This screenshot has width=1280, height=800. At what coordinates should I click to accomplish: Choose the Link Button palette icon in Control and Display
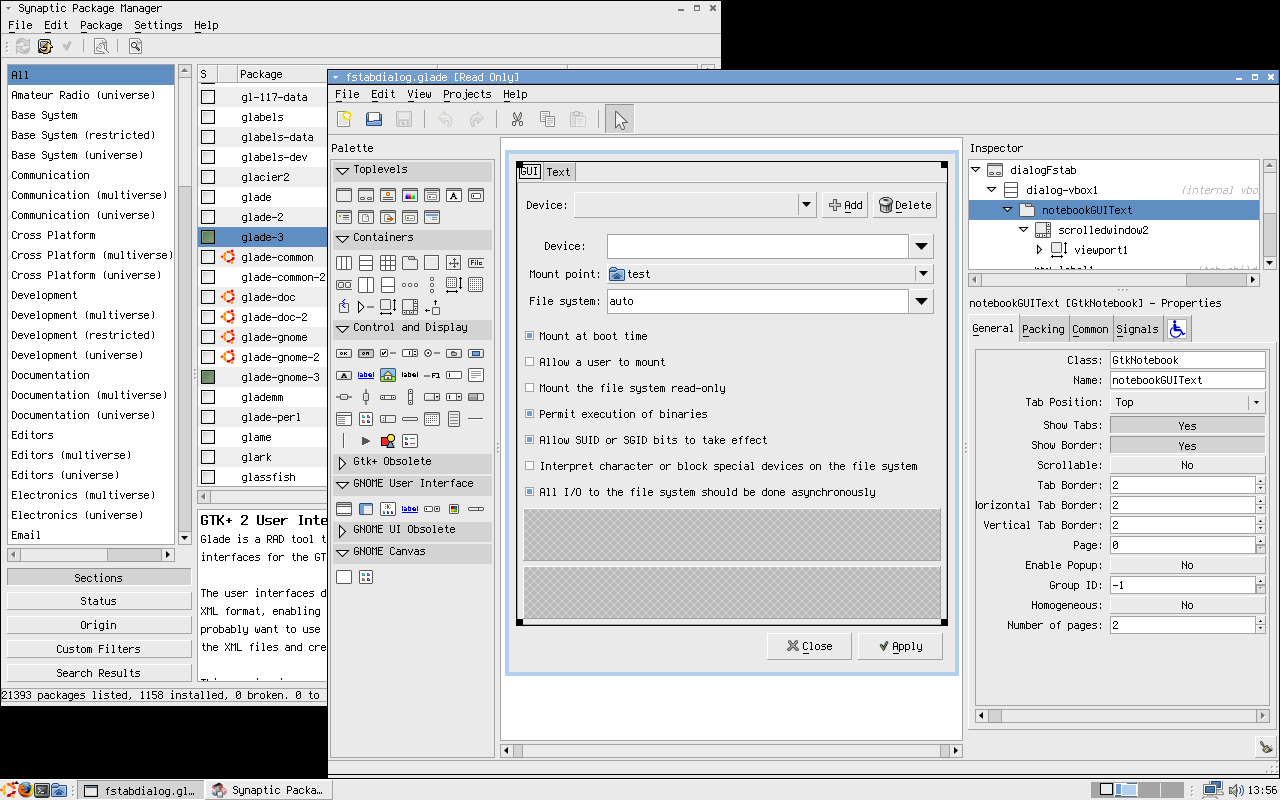click(x=366, y=375)
